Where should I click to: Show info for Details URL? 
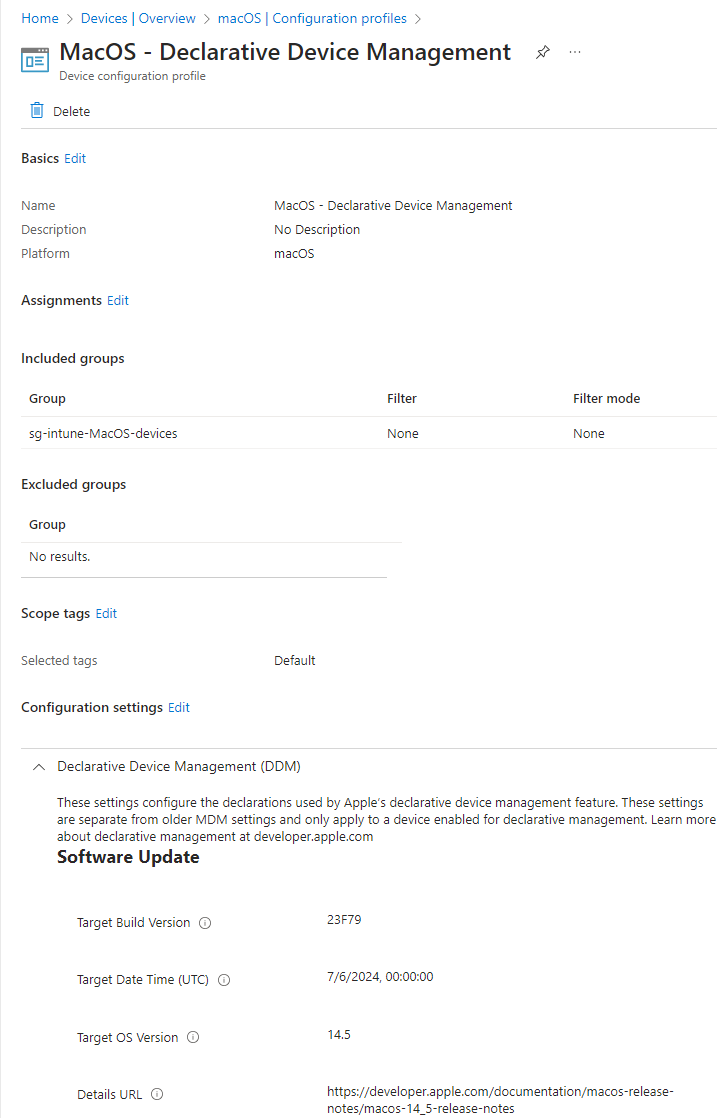click(x=158, y=1094)
